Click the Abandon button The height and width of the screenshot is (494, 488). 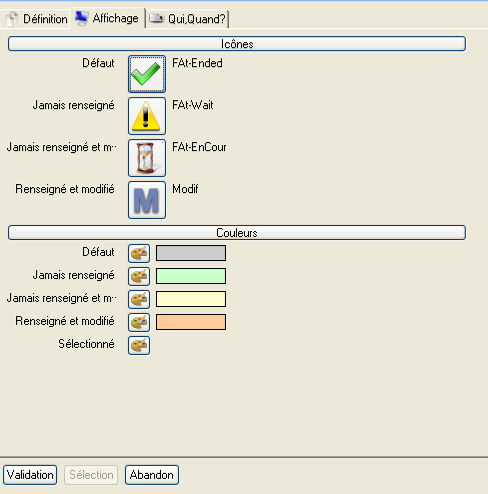pyautogui.click(x=152, y=475)
